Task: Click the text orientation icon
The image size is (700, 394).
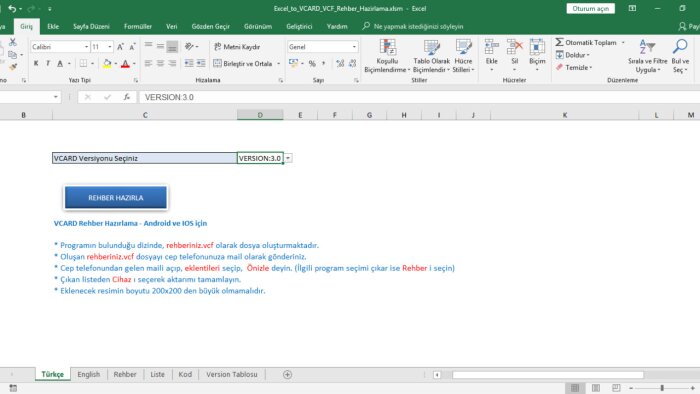Action: pyautogui.click(x=189, y=46)
